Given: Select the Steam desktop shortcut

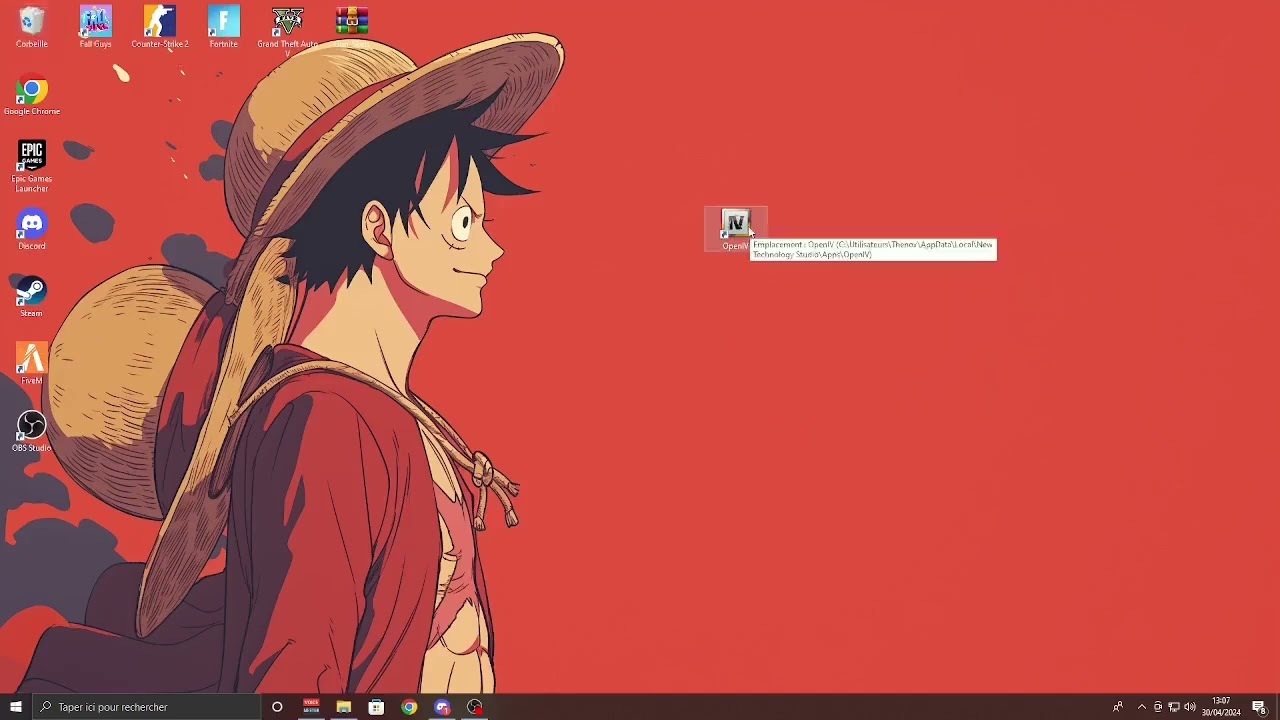Looking at the screenshot, I should click(32, 298).
